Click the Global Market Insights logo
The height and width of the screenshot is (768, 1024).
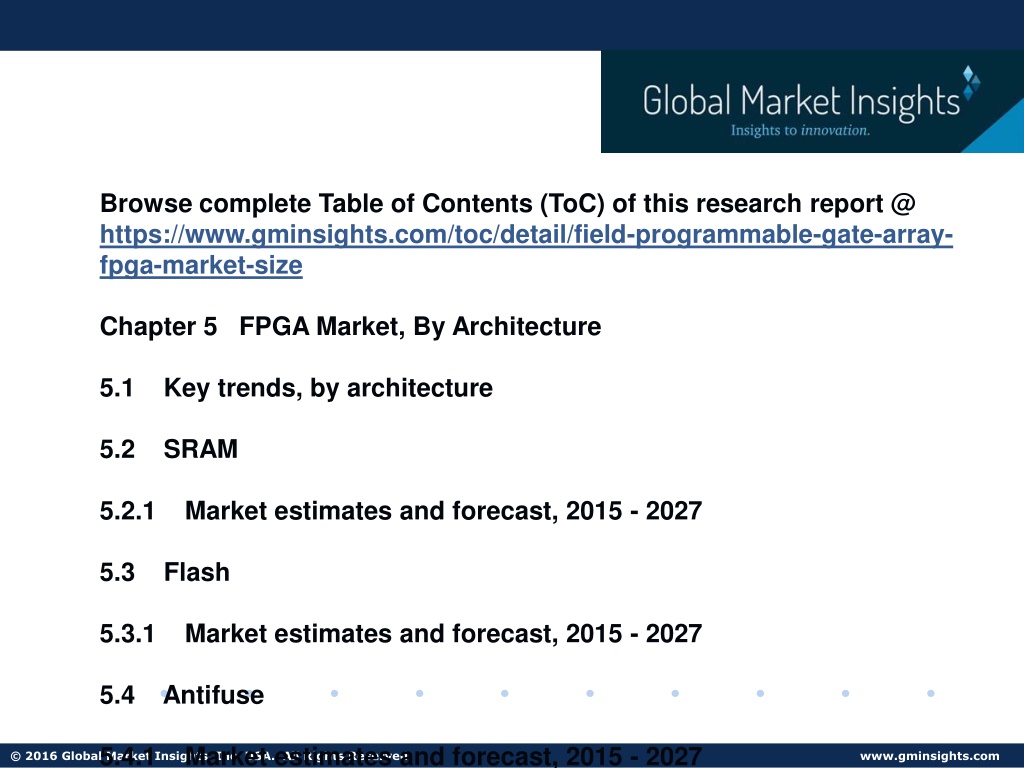[x=812, y=102]
